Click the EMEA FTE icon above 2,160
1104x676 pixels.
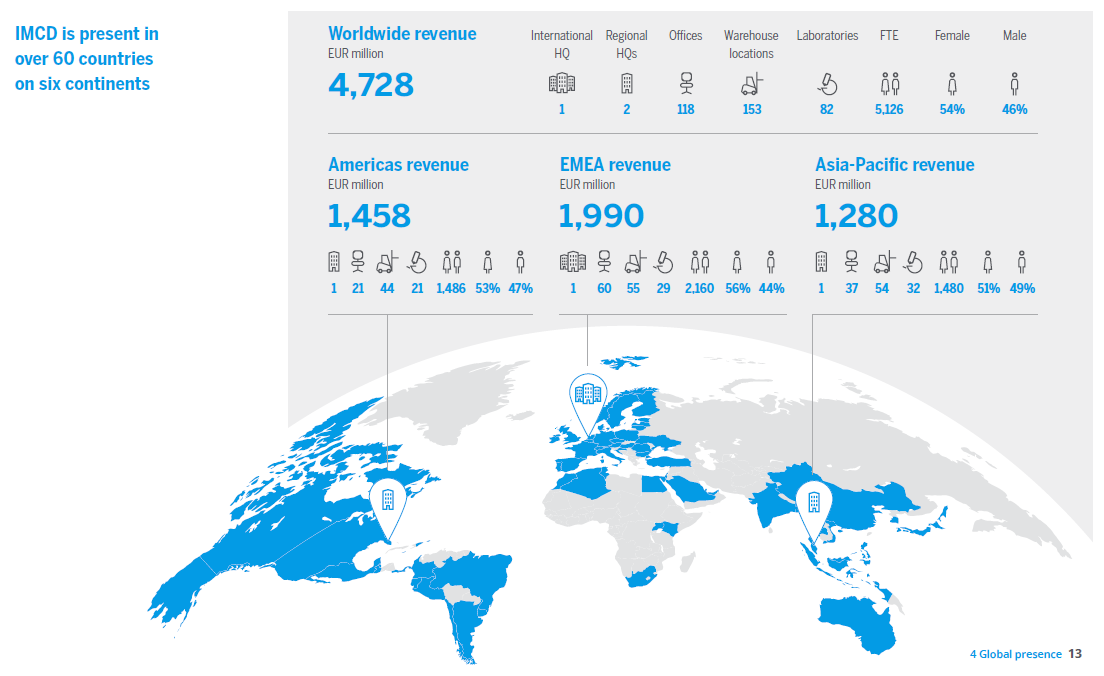coord(700,262)
